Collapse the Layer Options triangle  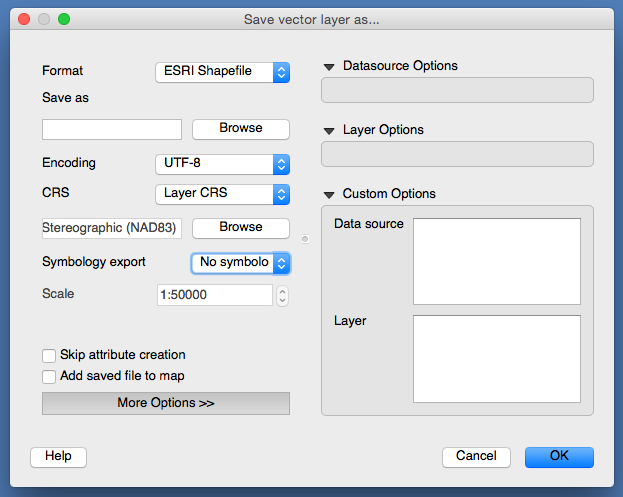pos(329,131)
